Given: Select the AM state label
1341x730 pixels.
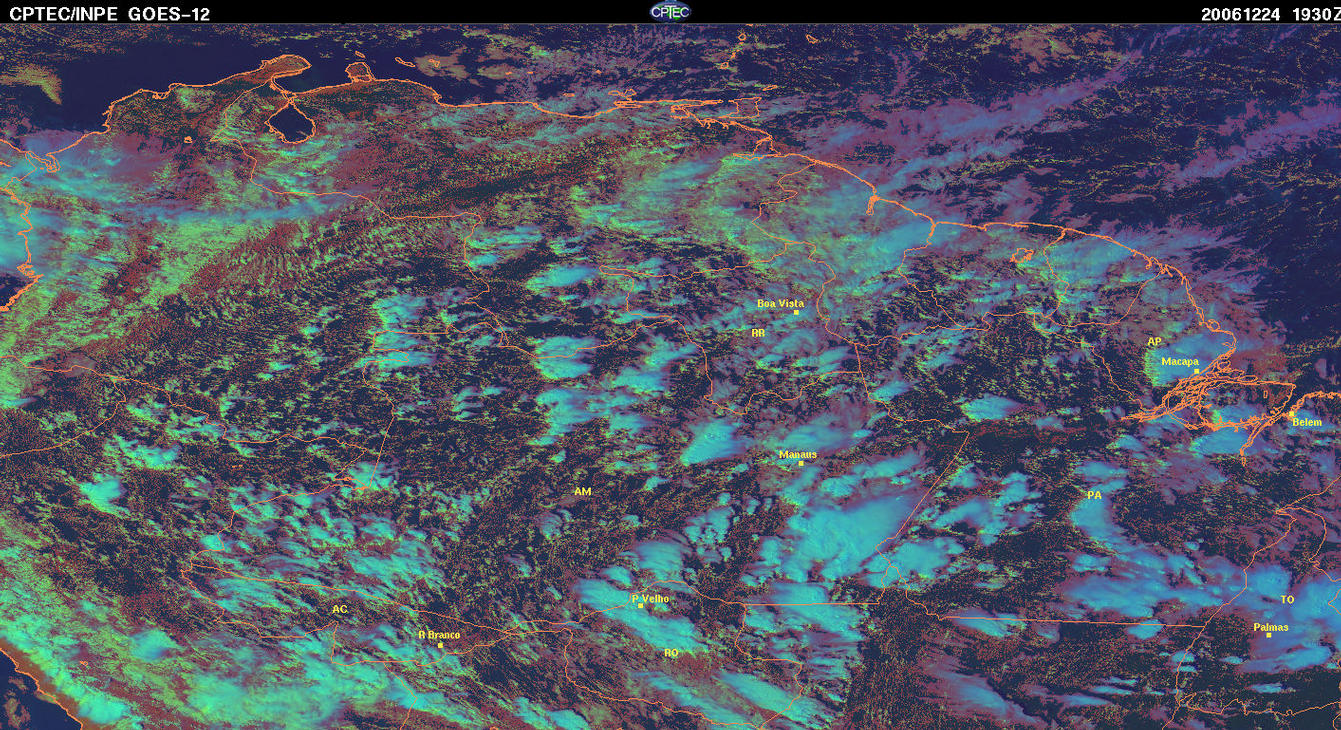Looking at the screenshot, I should (583, 492).
